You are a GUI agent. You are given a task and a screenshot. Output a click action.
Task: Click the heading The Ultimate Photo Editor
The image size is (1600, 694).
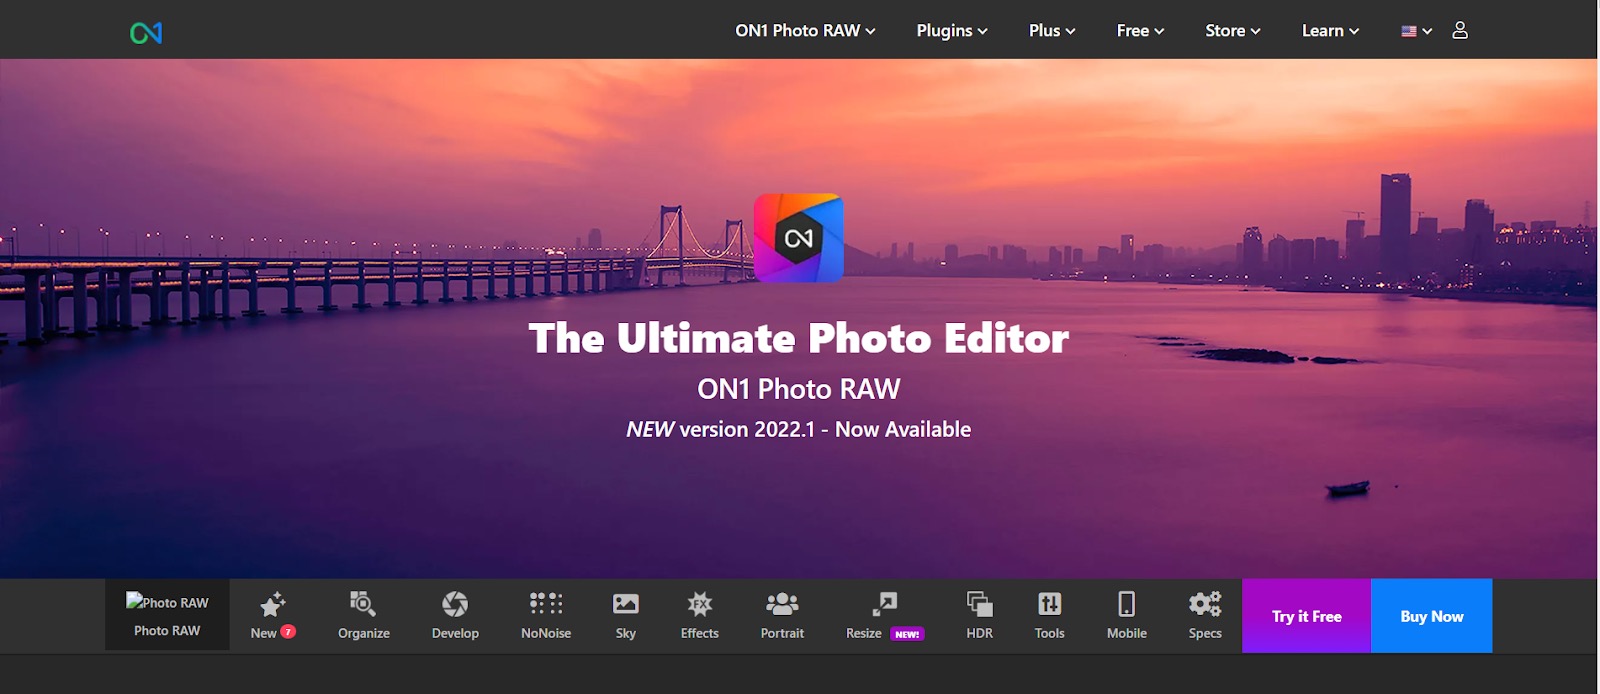click(799, 338)
